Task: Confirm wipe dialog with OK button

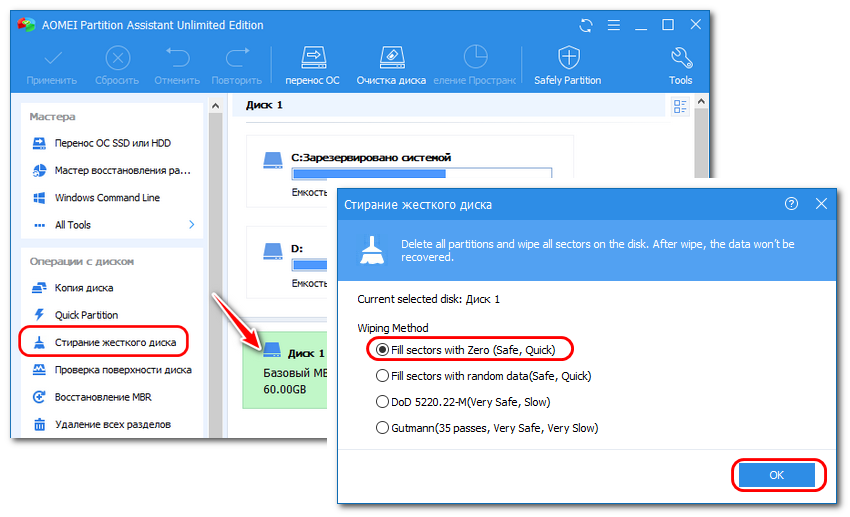Action: coord(777,475)
